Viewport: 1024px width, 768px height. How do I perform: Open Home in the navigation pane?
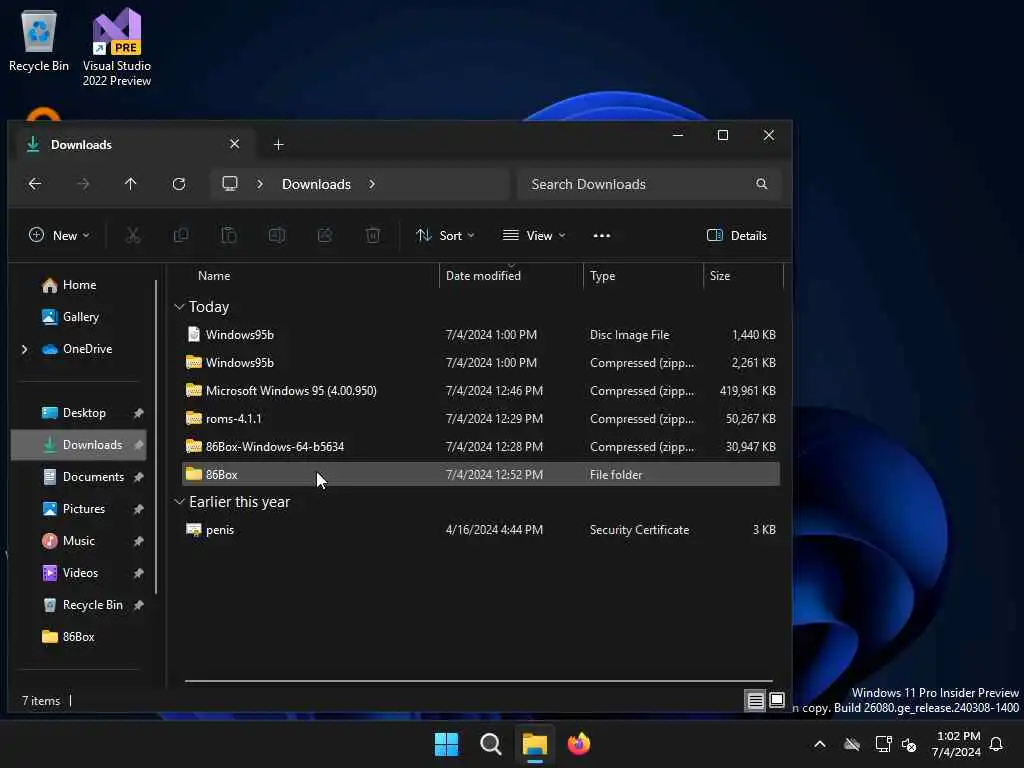pyautogui.click(x=79, y=285)
